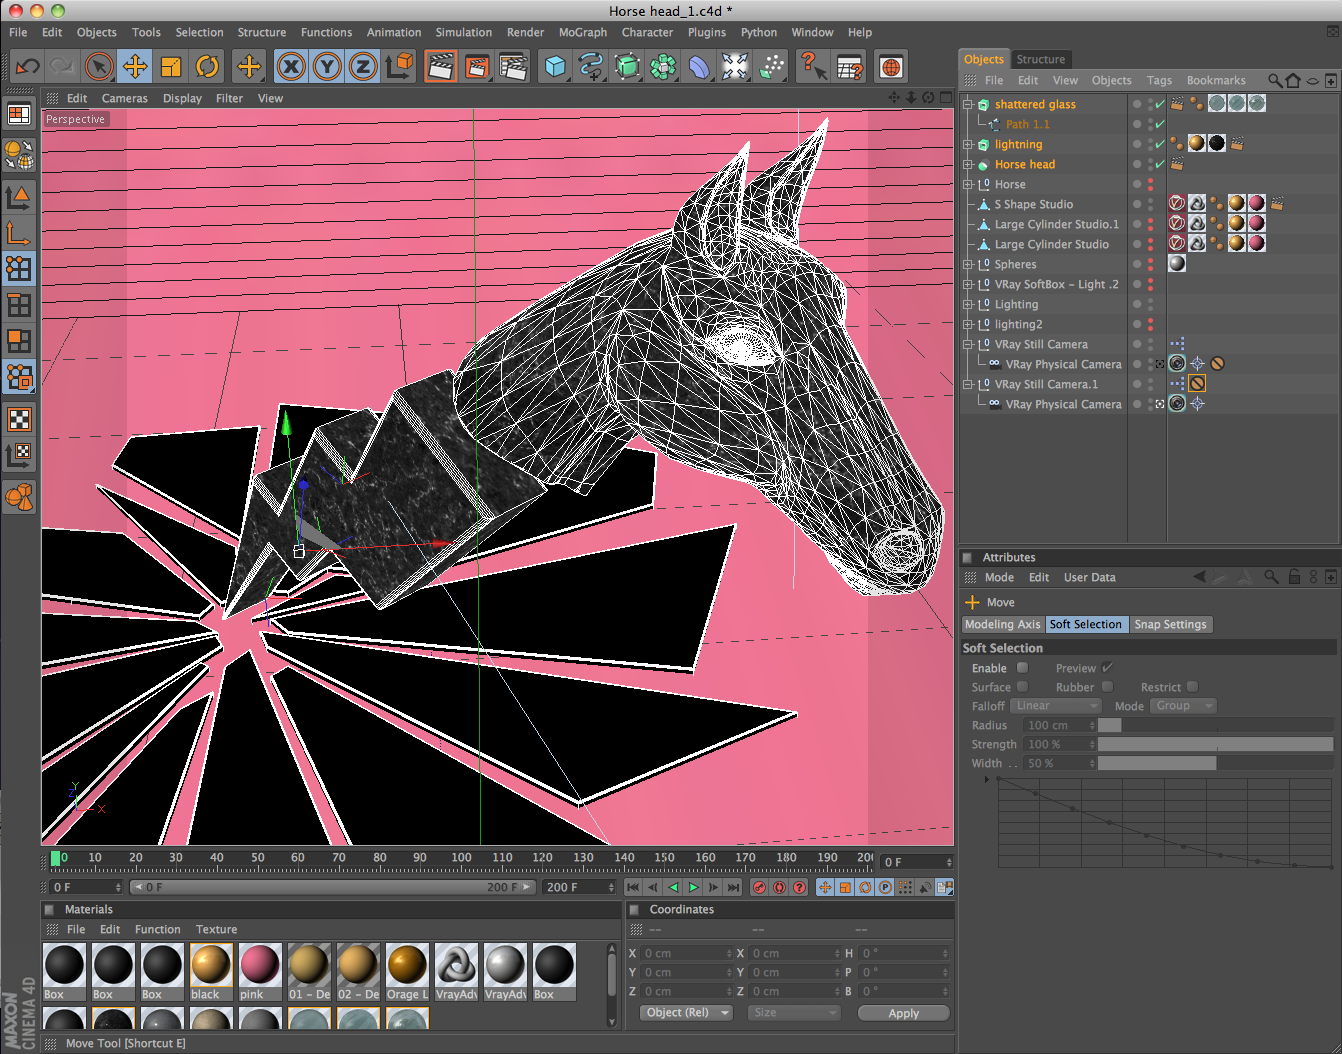Open the spline drawing tool icon

pos(591,67)
